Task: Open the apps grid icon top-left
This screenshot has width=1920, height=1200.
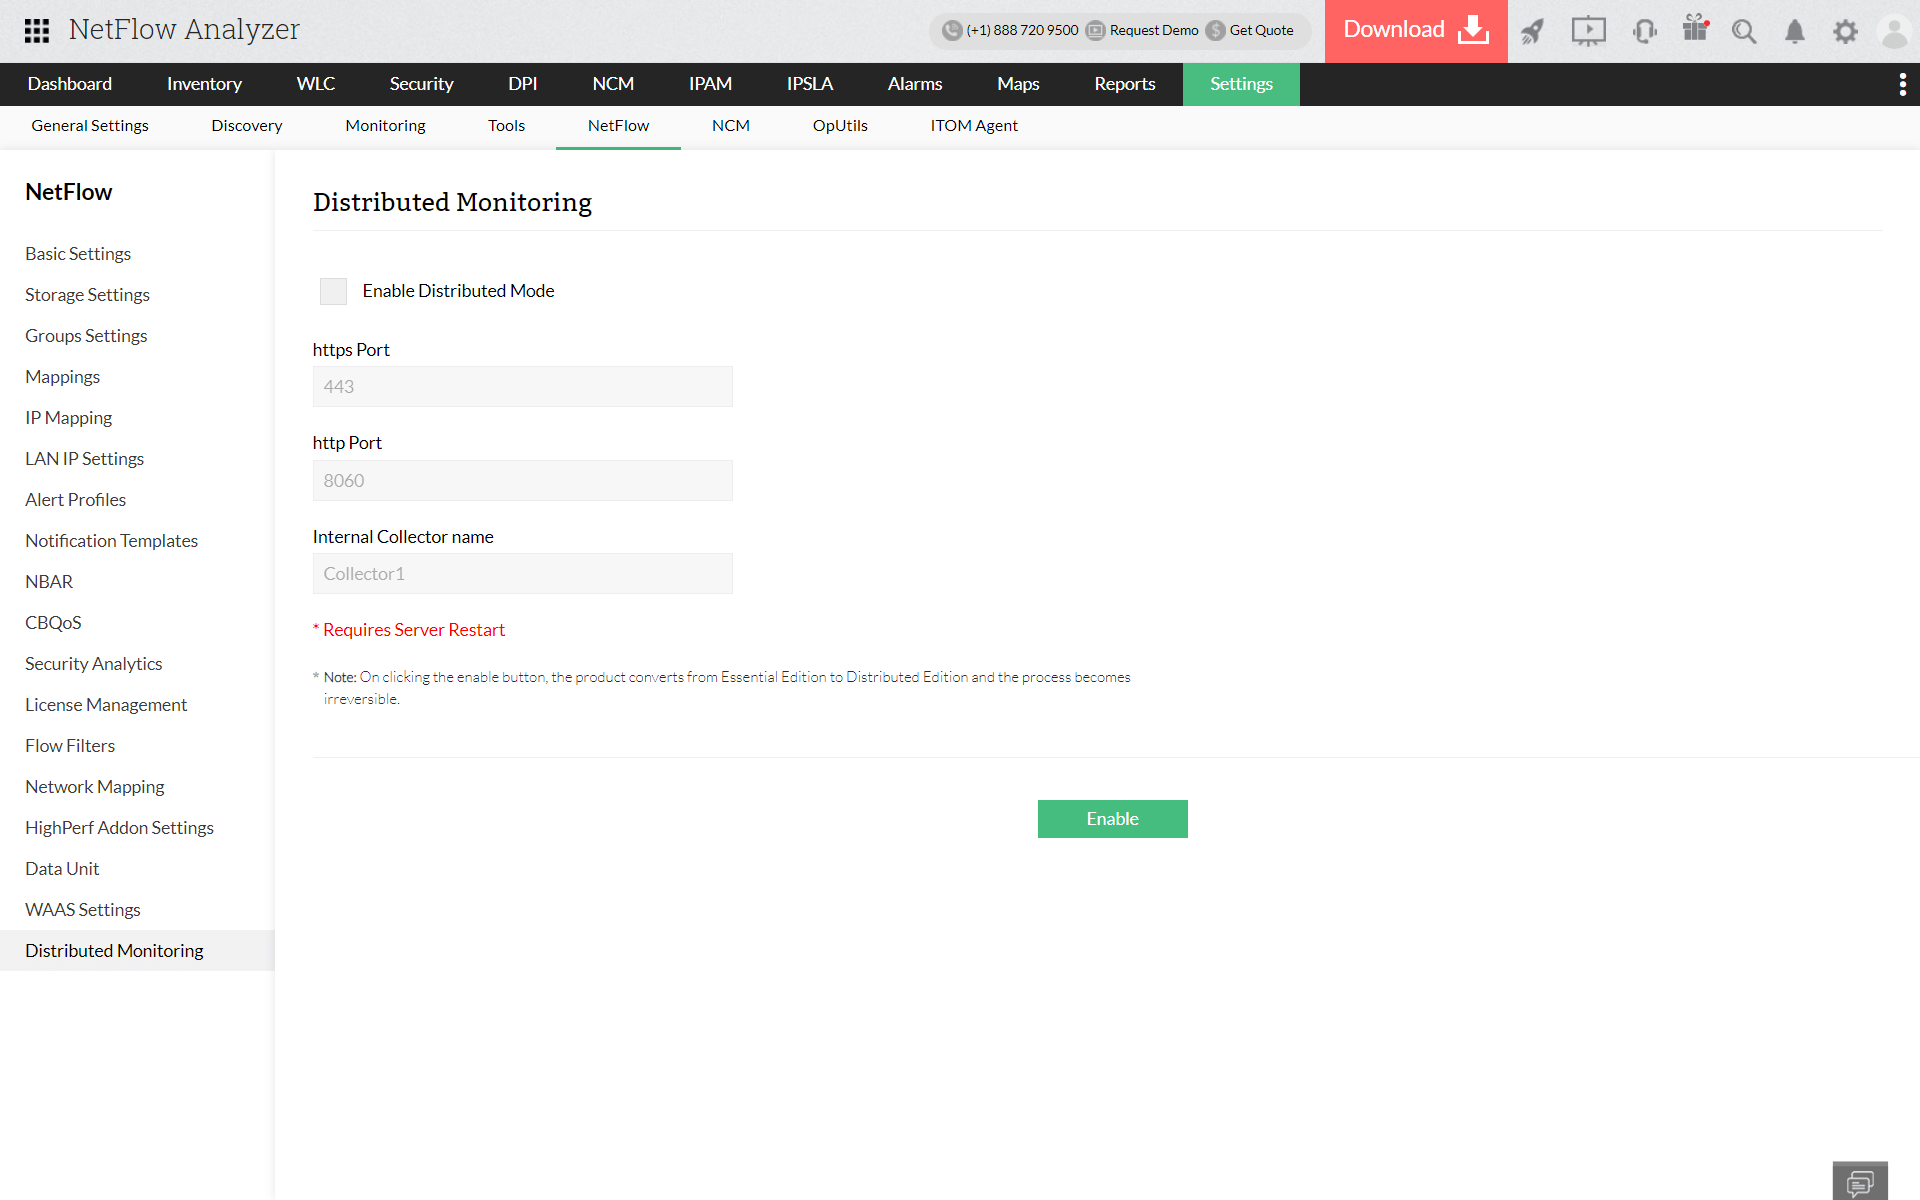Action: click(37, 31)
